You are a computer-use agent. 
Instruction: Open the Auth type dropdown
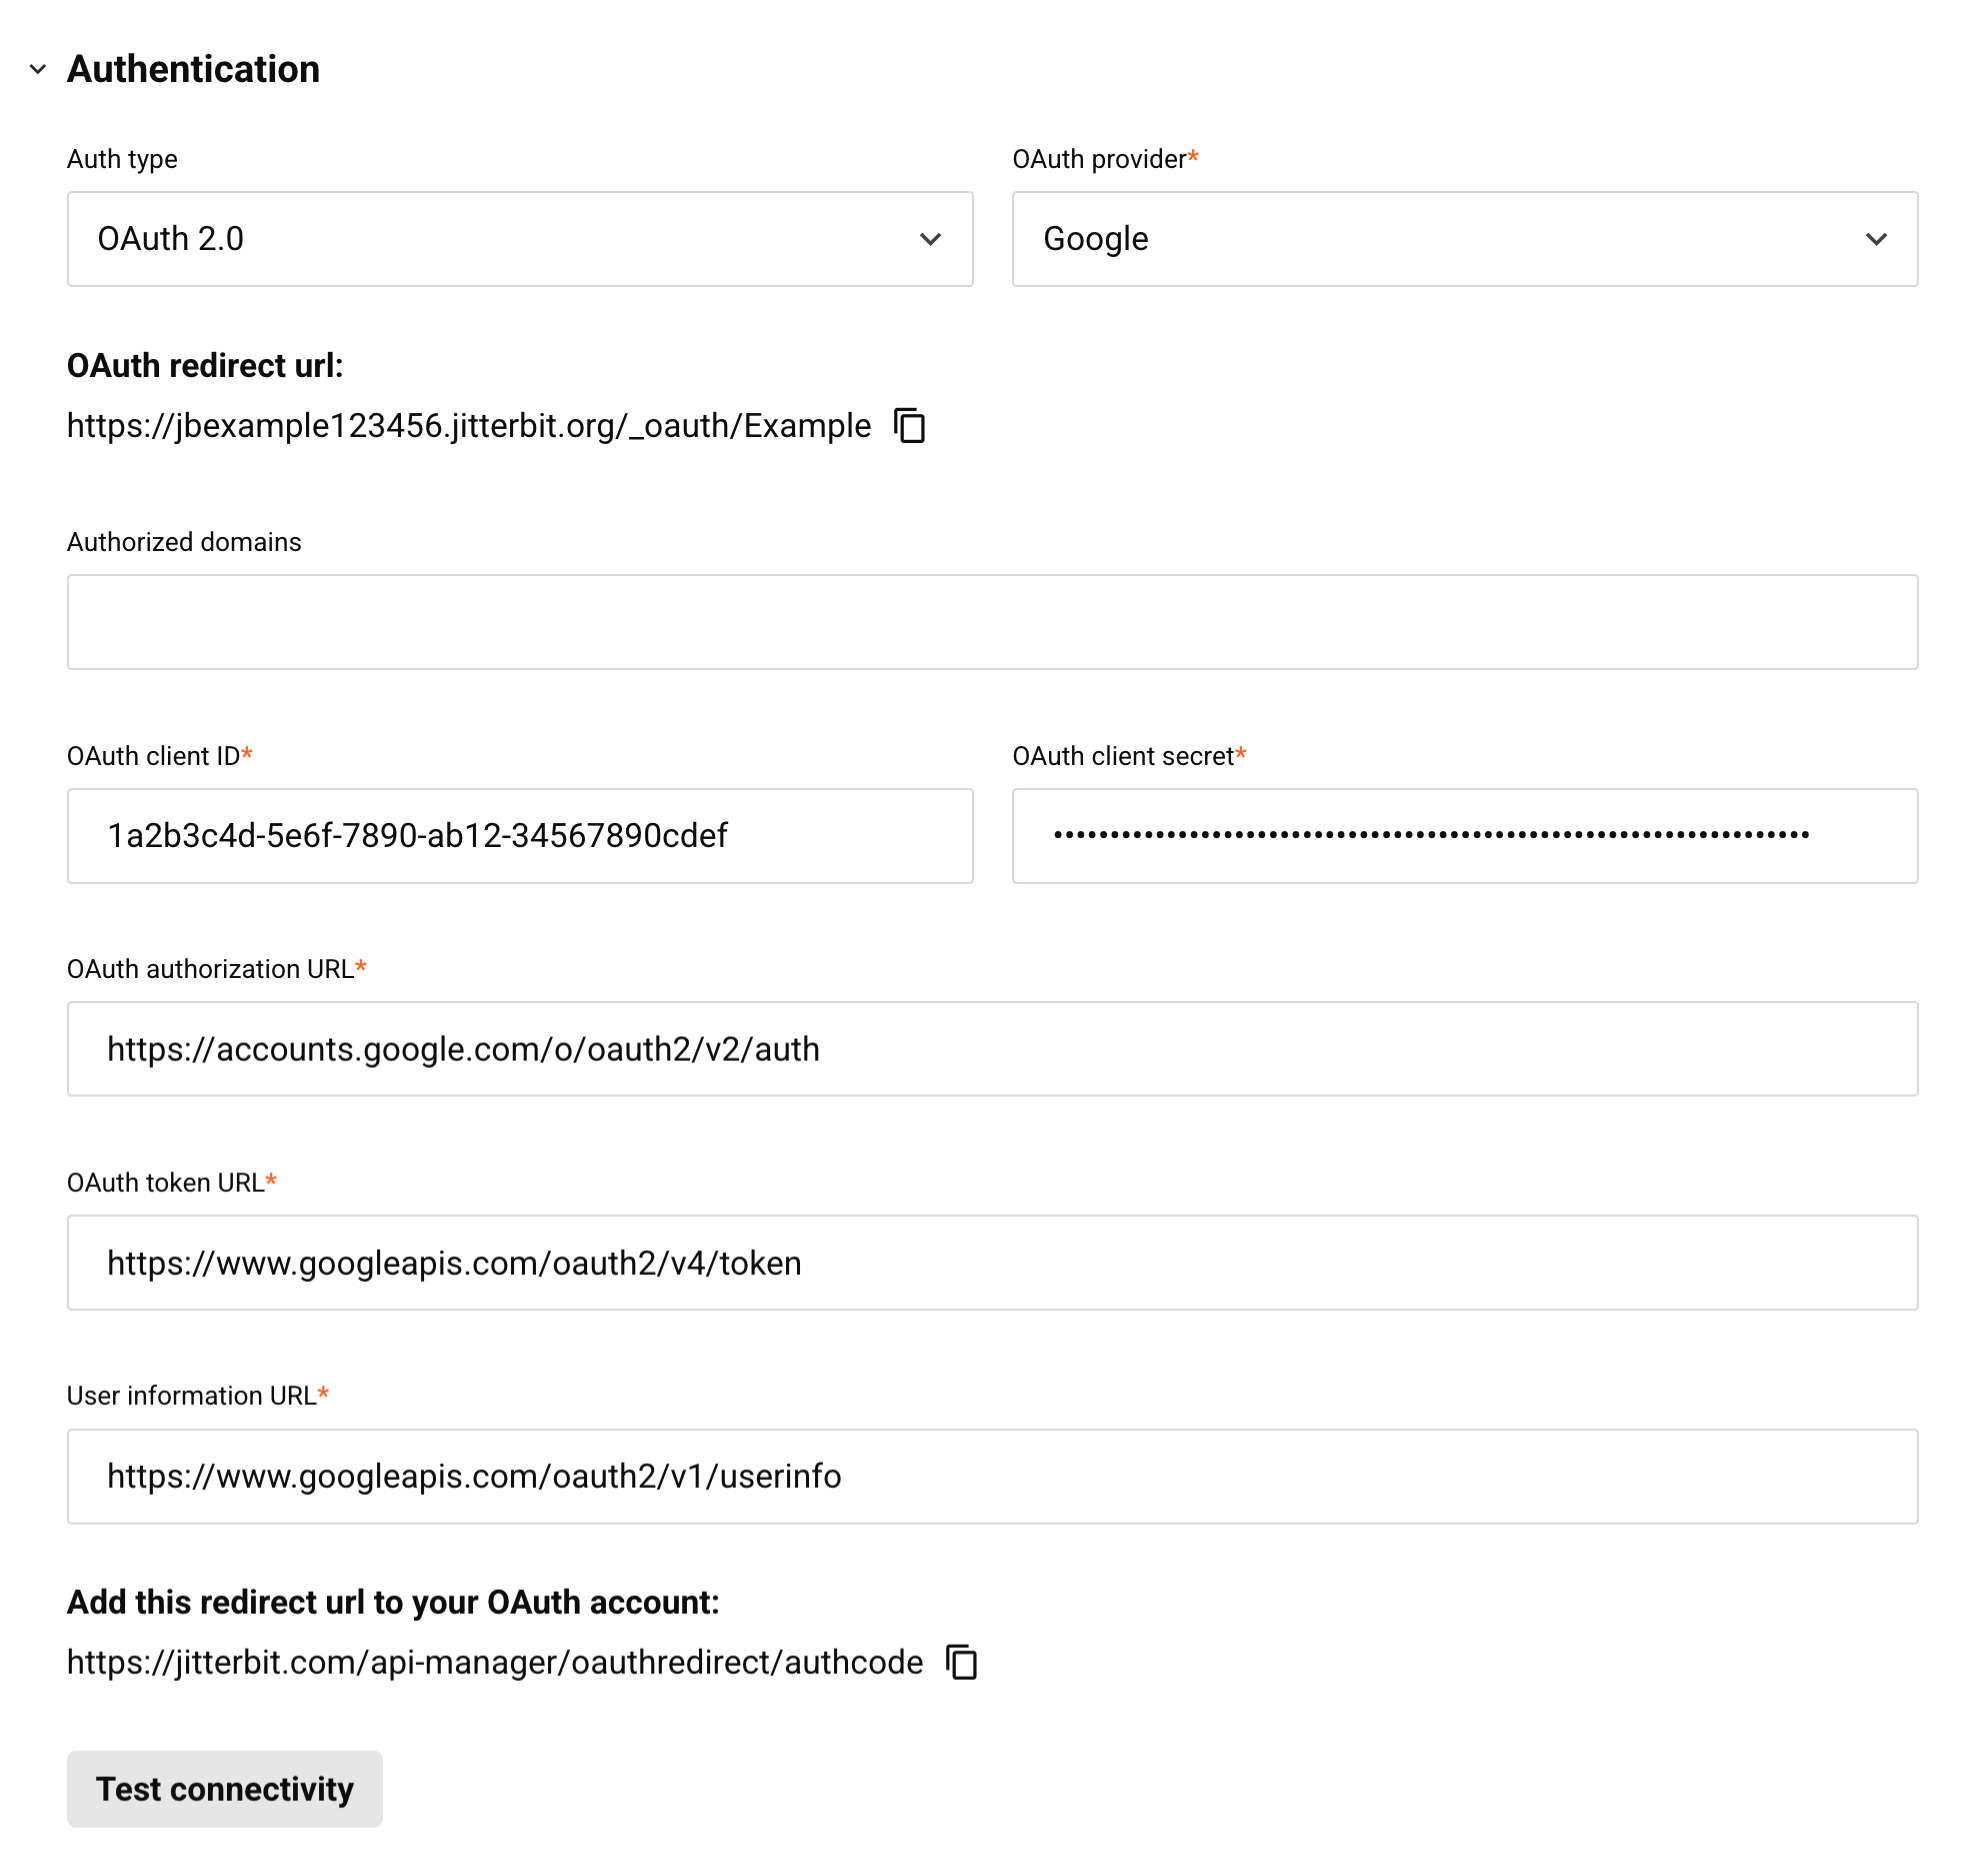pos(519,239)
